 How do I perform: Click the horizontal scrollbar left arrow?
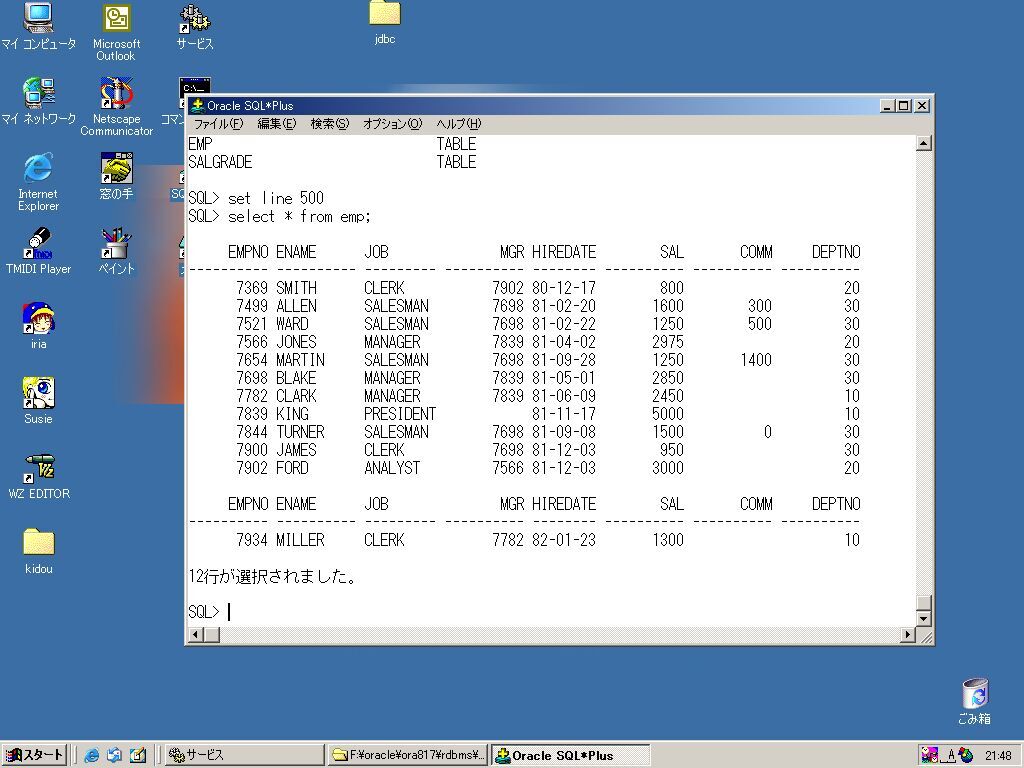pyautogui.click(x=195, y=634)
